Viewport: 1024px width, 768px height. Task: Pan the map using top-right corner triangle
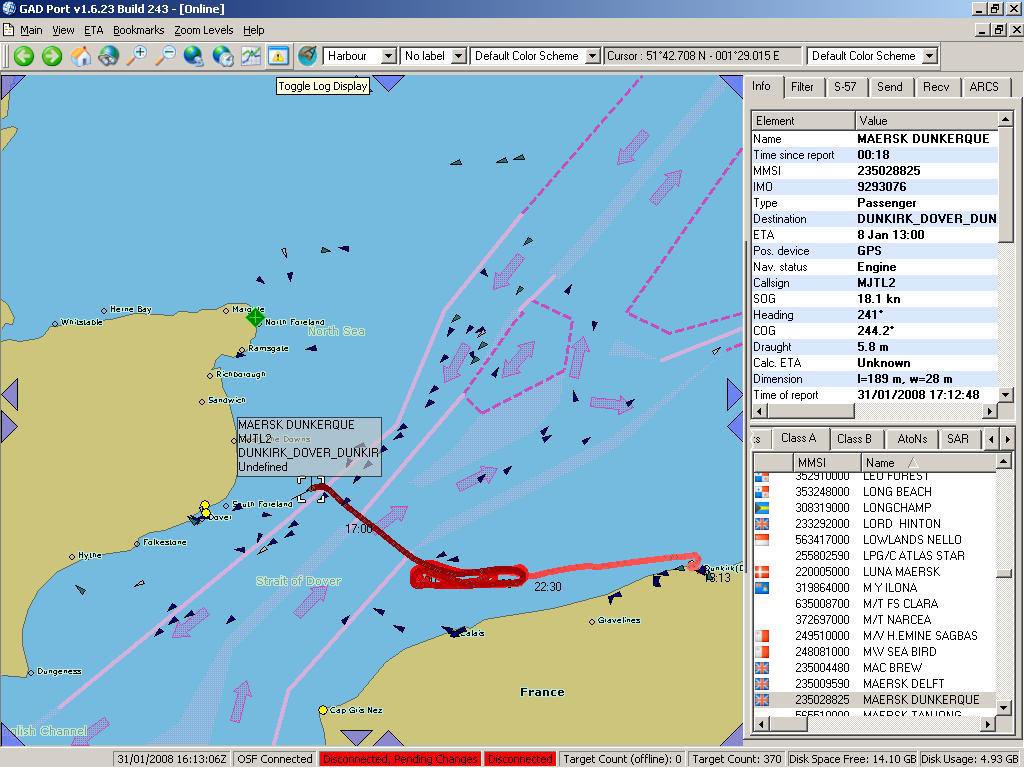[731, 86]
